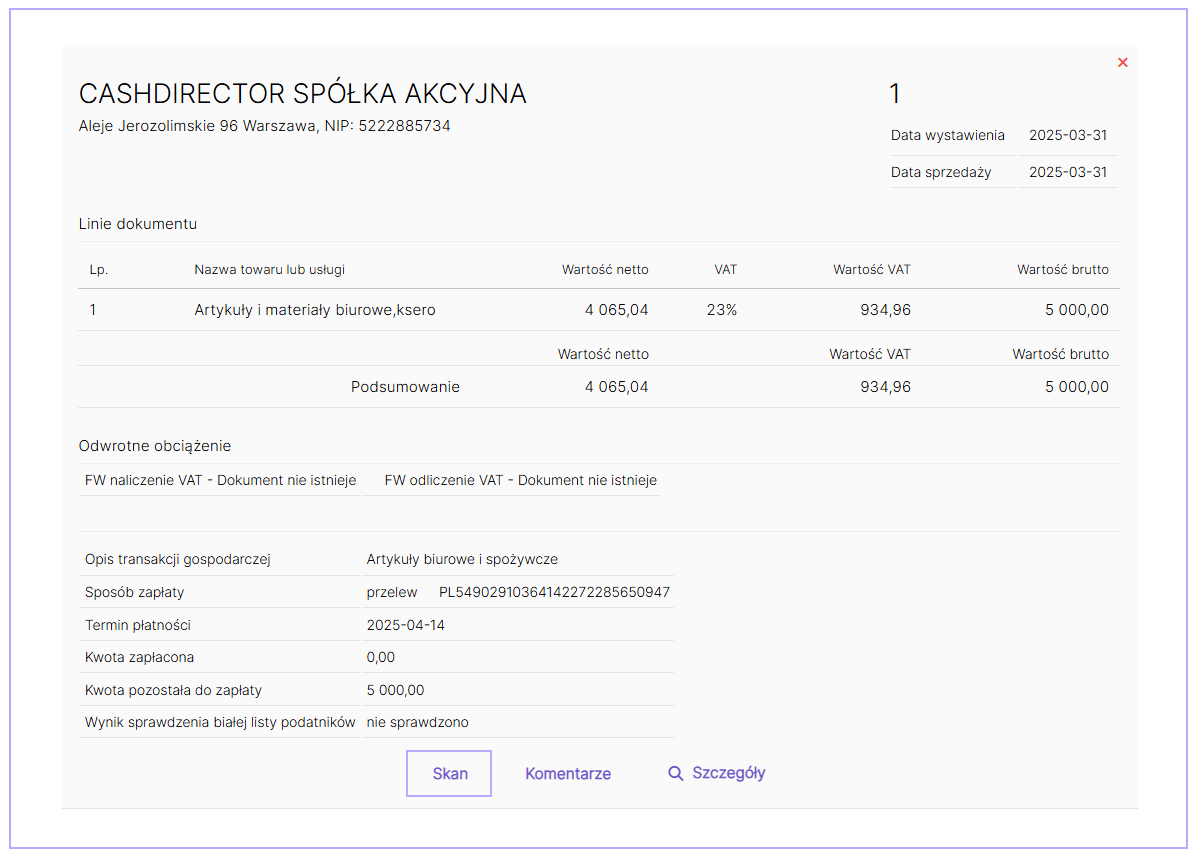Click white list result nie sprawdzono

(x=417, y=722)
